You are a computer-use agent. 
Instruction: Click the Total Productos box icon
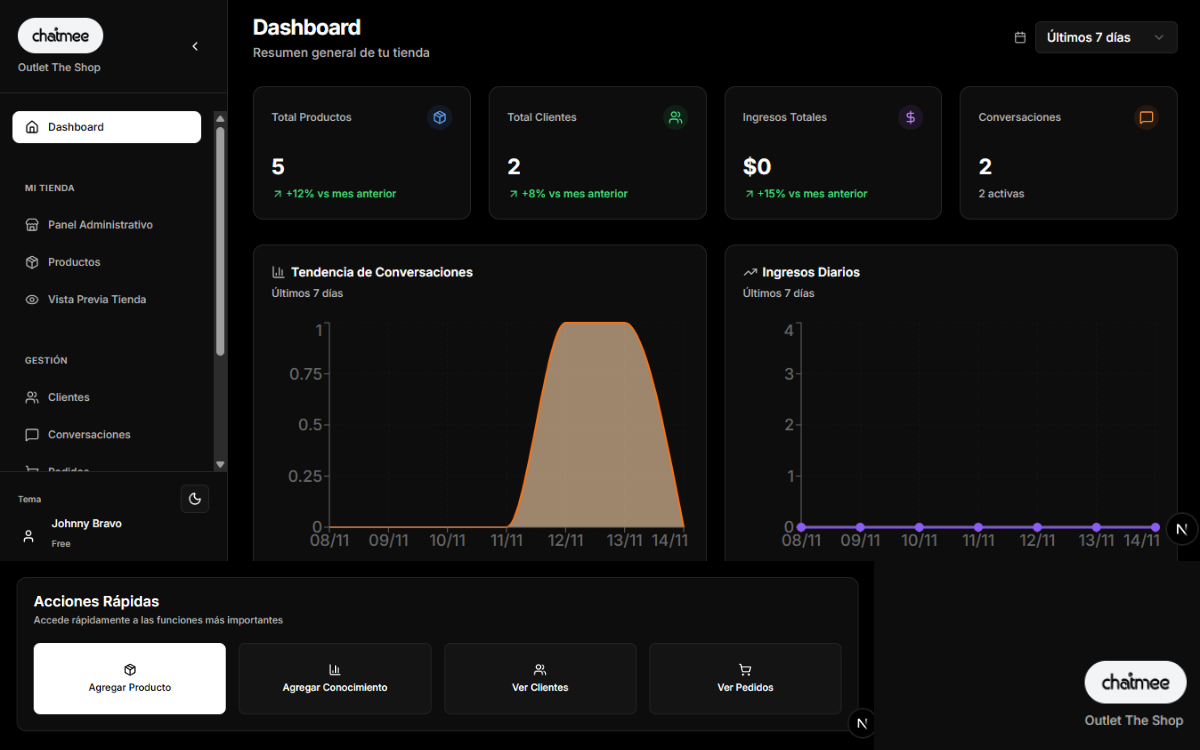click(x=439, y=117)
